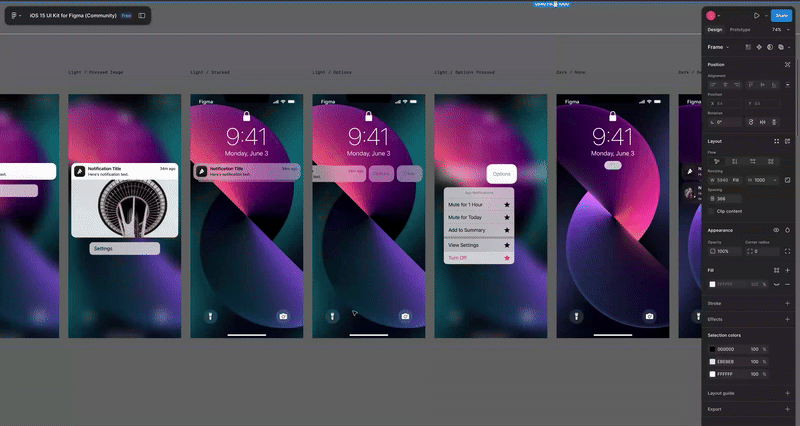Open the 74% zoom dropdown
The width and height of the screenshot is (800, 426).
pos(781,30)
